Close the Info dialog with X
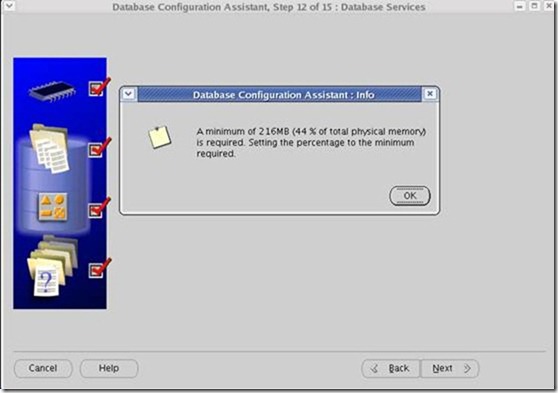Image resolution: width=558 pixels, height=393 pixels. [x=430, y=94]
